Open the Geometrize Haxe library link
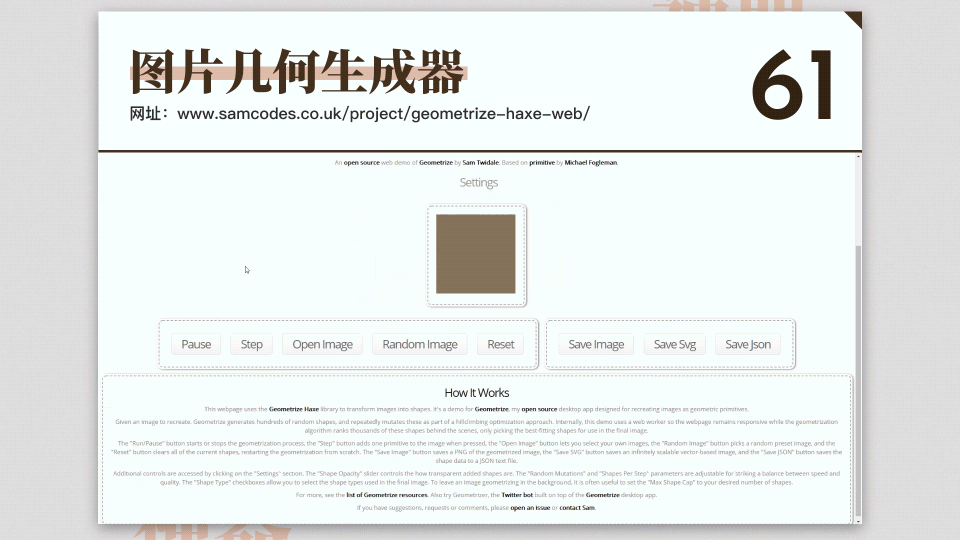Image resolution: width=960 pixels, height=540 pixels. (294, 409)
